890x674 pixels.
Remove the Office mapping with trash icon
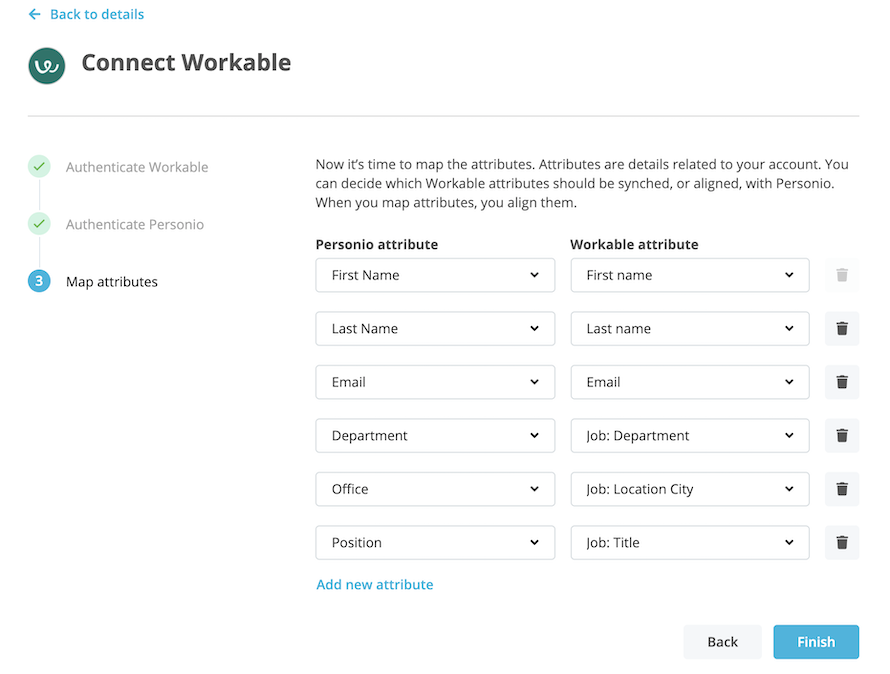[842, 489]
